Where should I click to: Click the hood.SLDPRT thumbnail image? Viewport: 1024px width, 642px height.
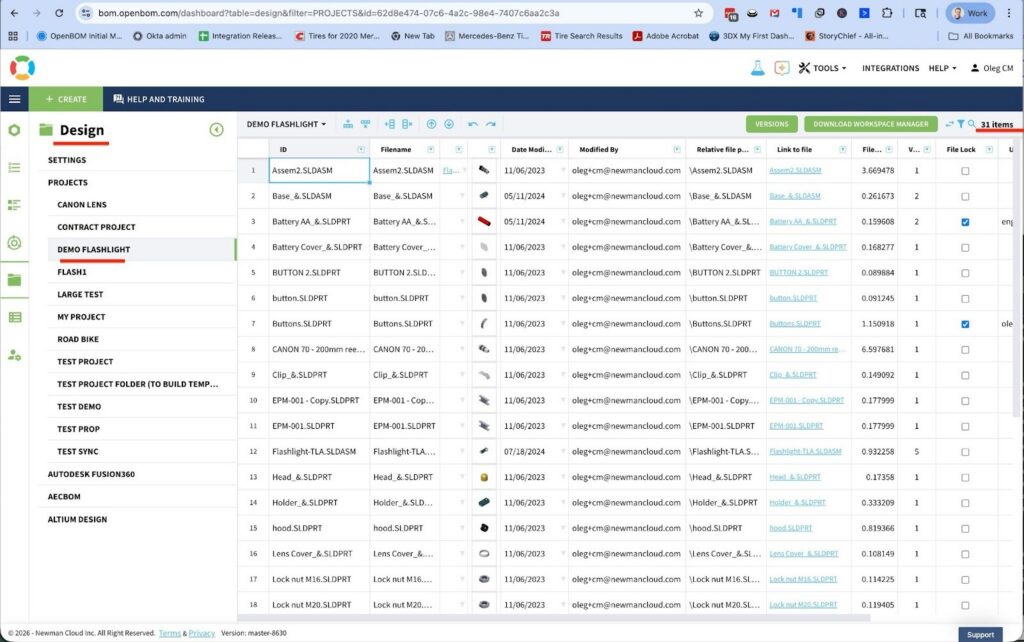point(484,527)
